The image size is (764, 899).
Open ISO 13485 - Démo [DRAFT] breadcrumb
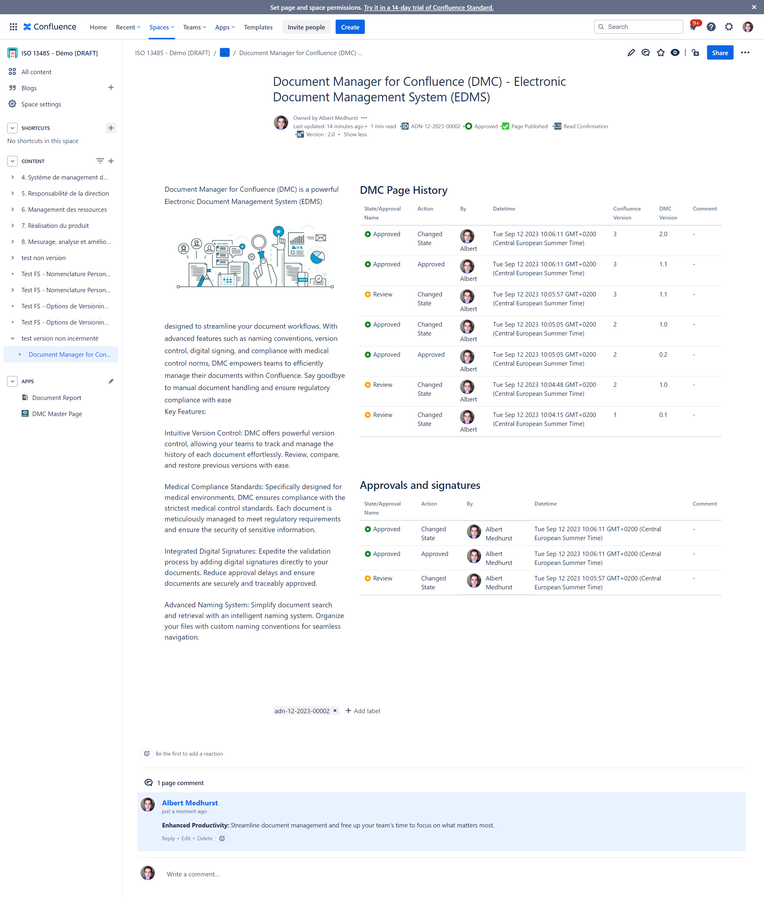[173, 53]
